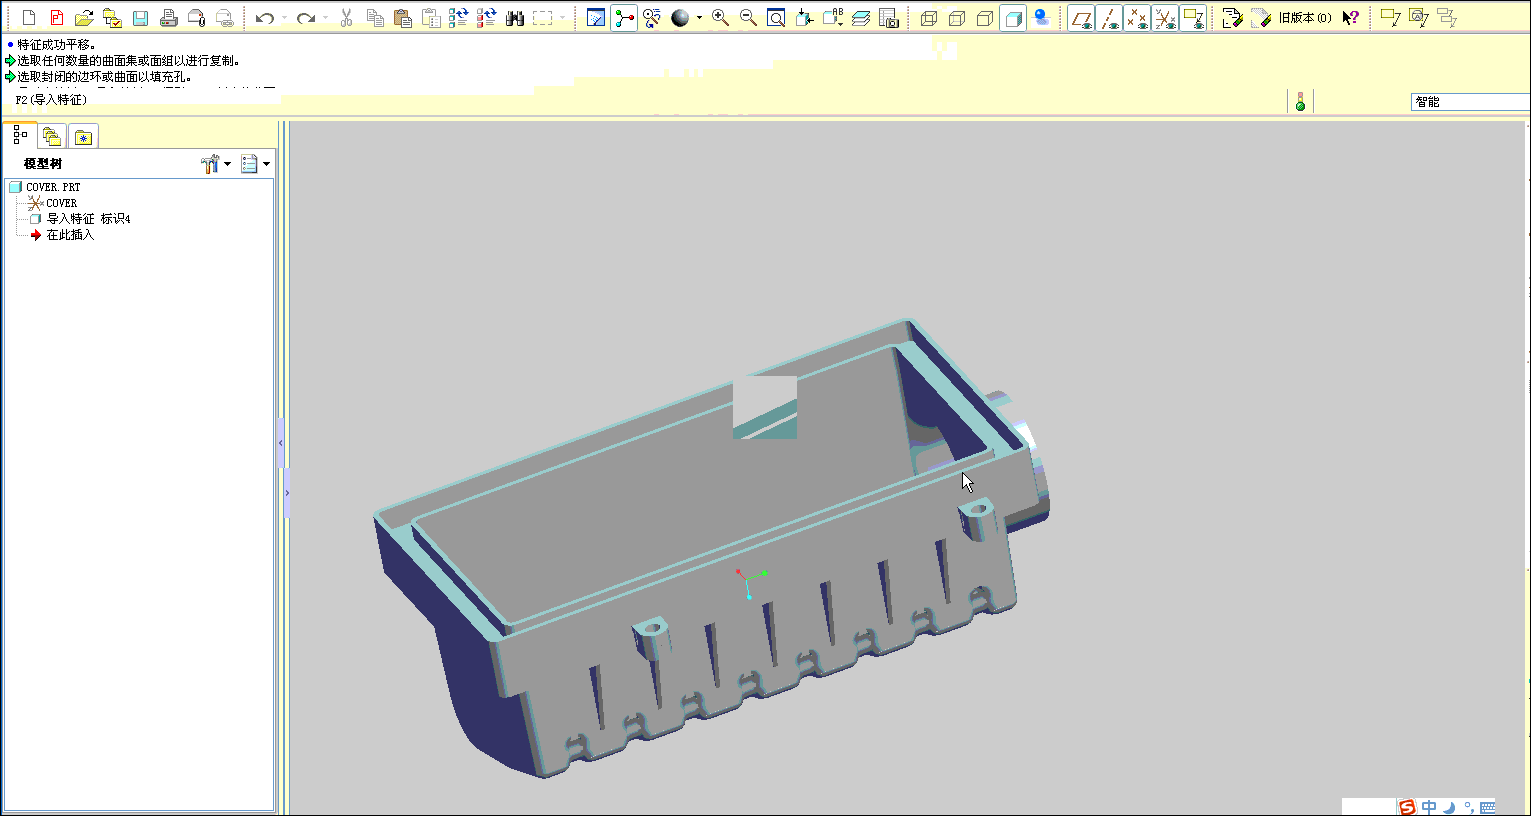Click the Regenerate model icon

click(459, 18)
